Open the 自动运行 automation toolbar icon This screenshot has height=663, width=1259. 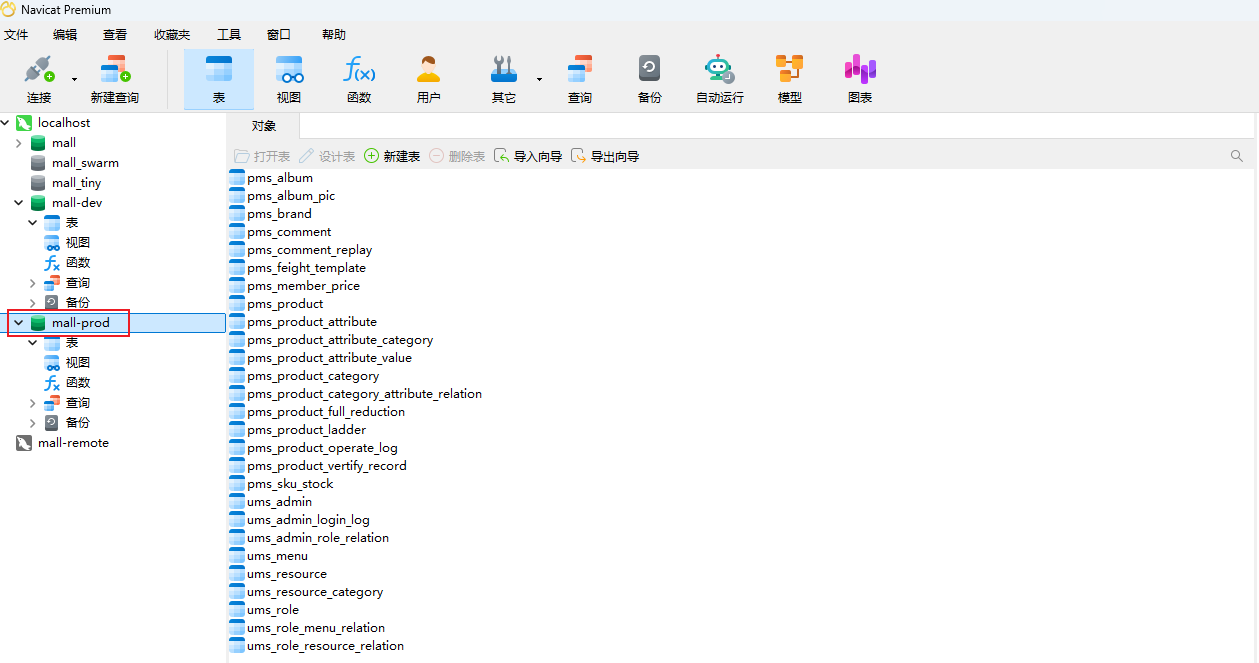pos(720,79)
